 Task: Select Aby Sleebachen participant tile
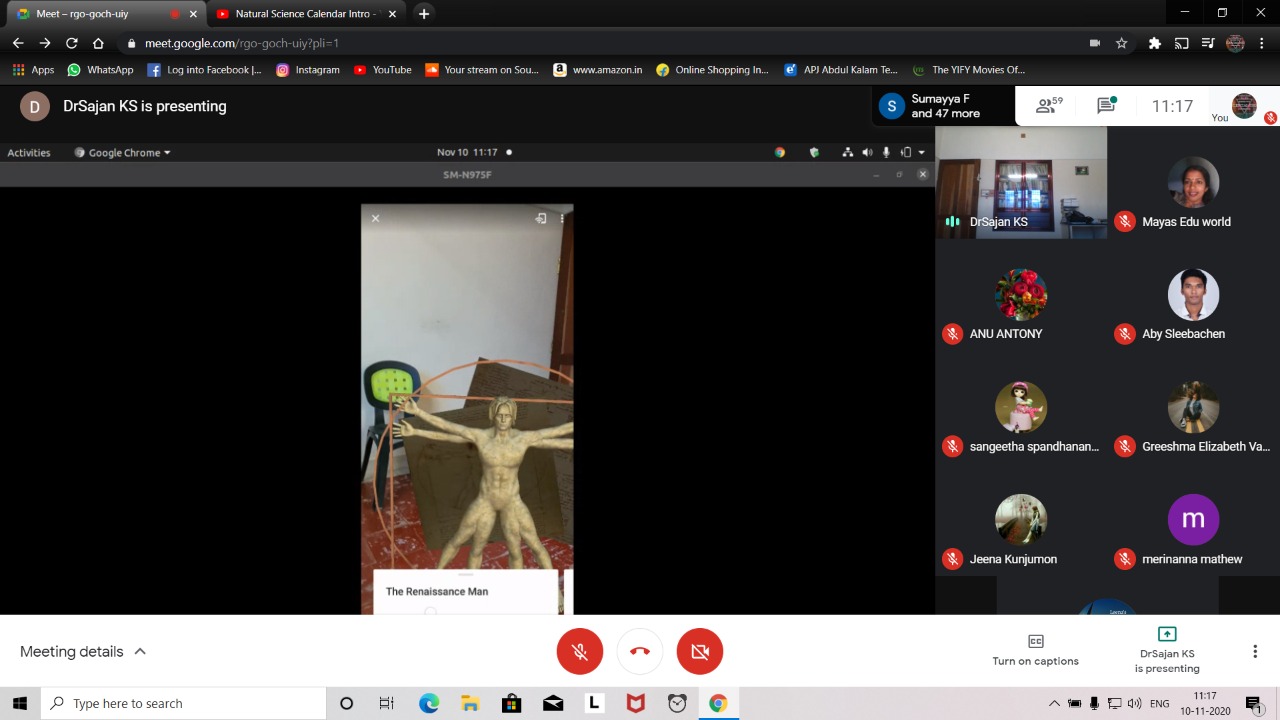(1193, 295)
